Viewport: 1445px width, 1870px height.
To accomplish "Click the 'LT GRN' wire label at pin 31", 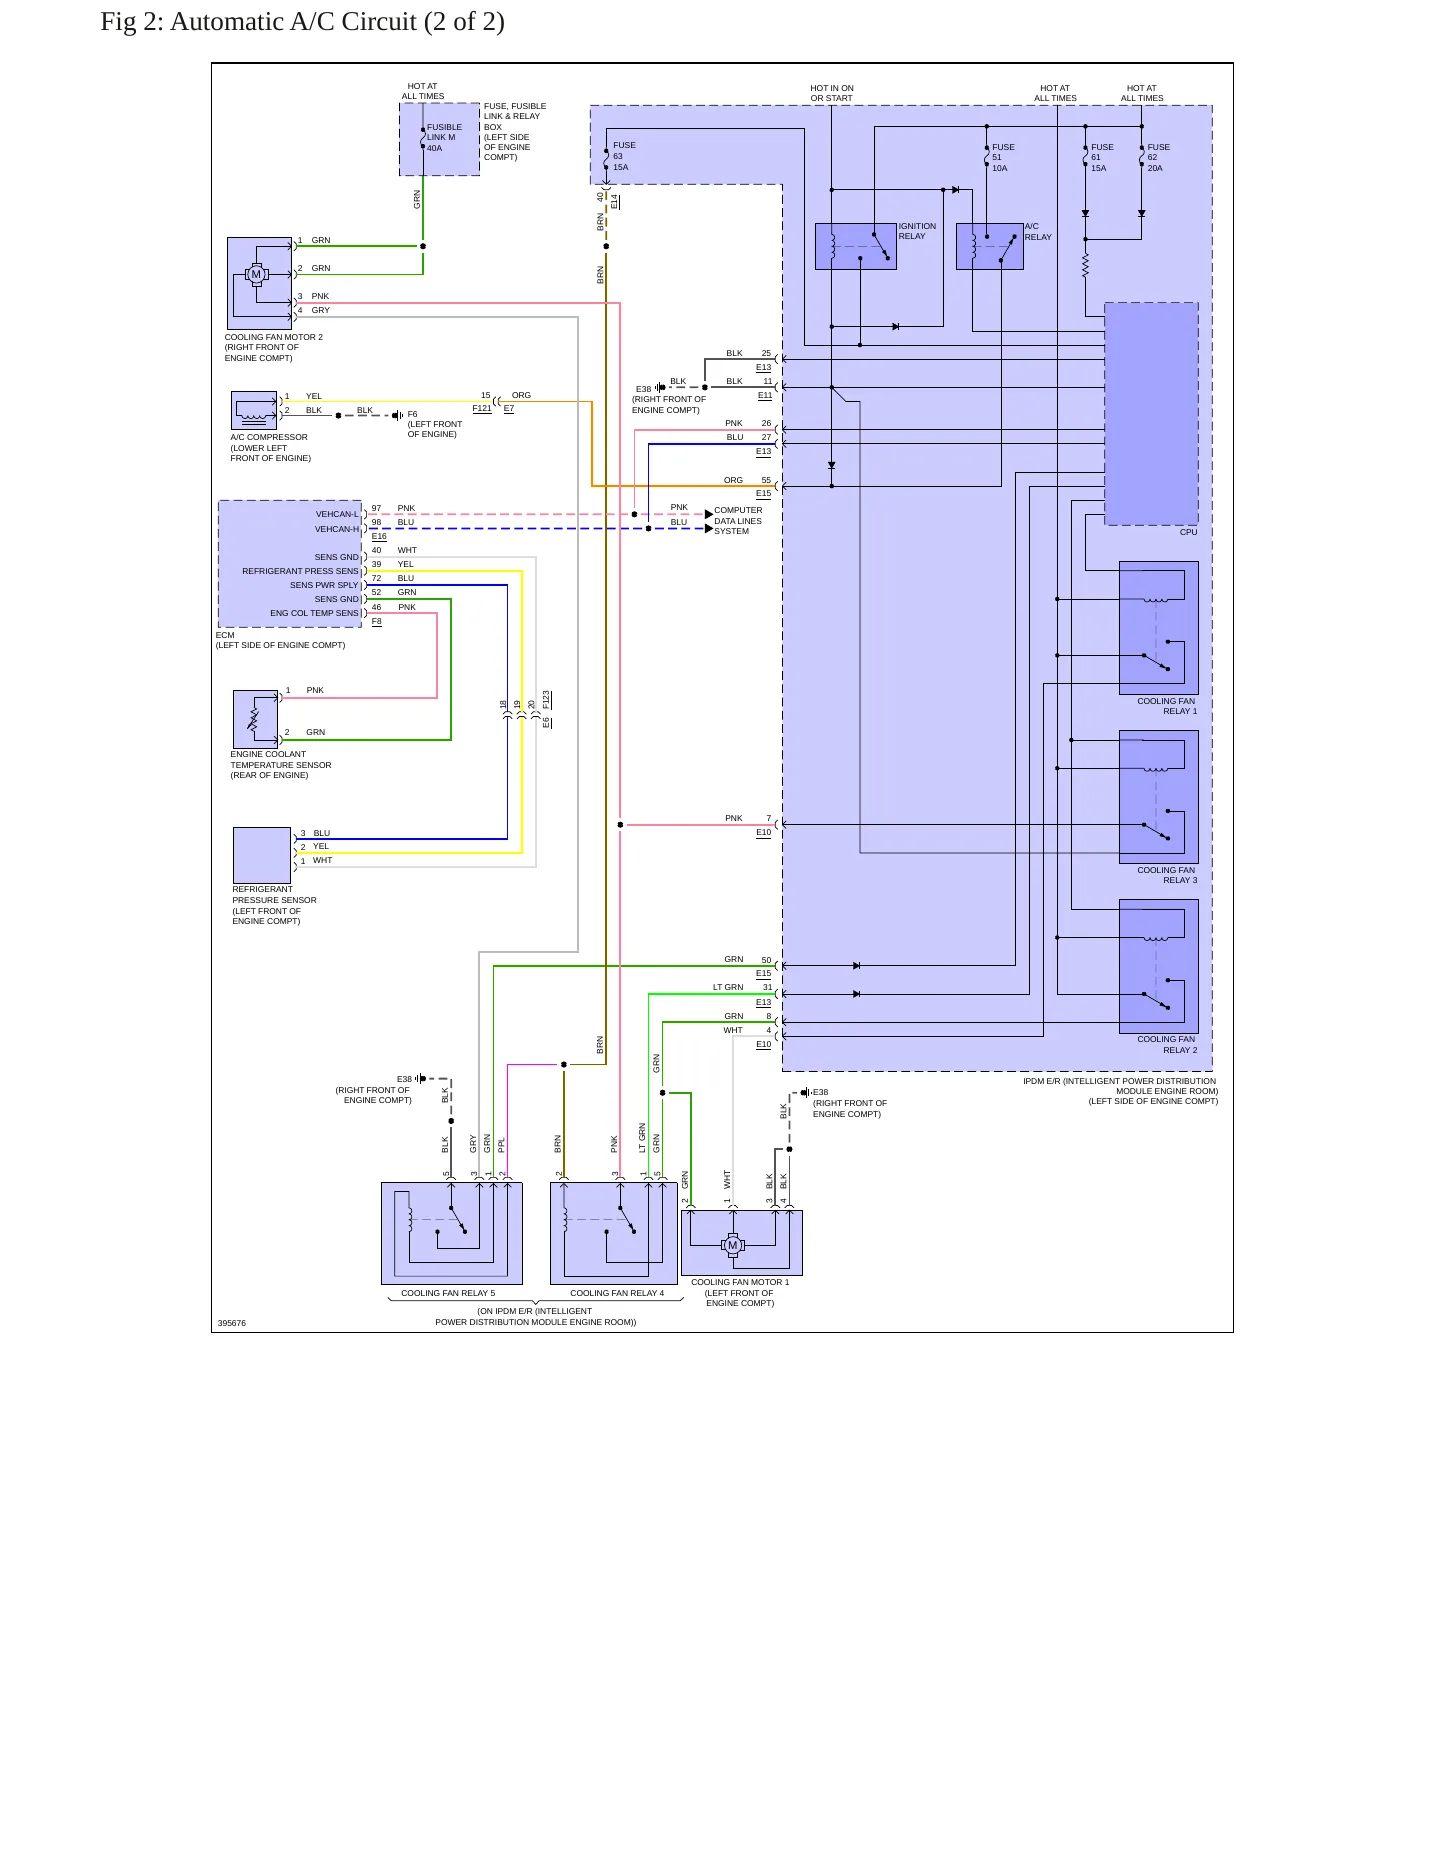I will 728,987.
